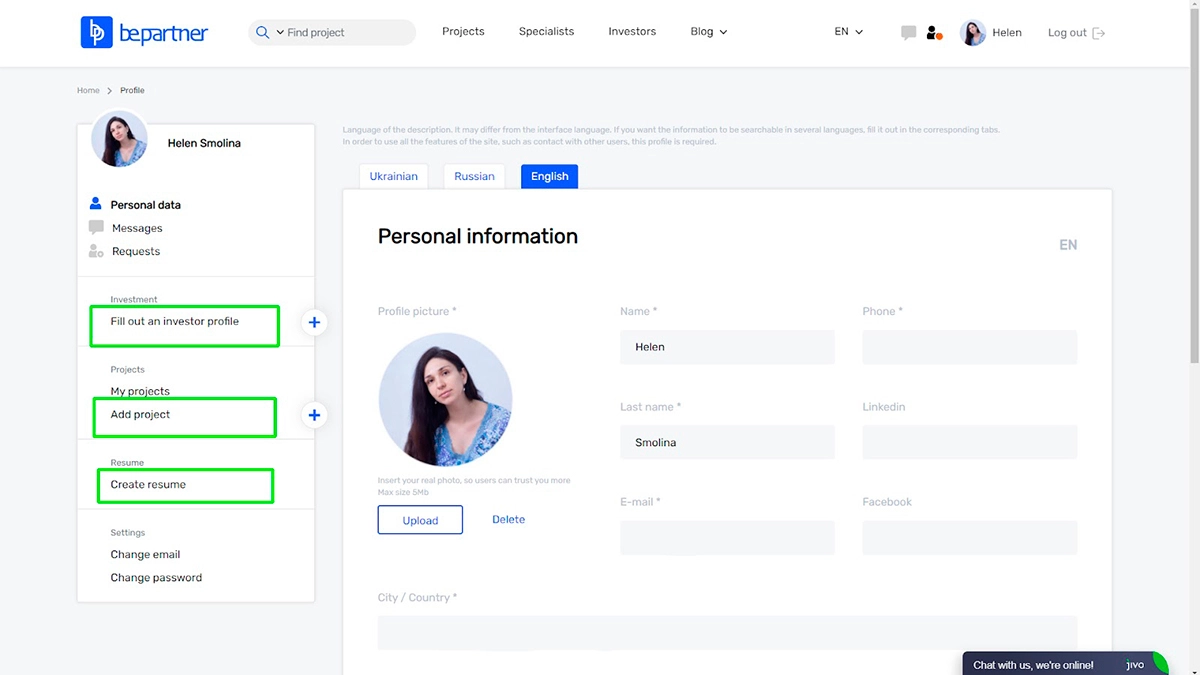Open the search scope dropdown arrow
Screen dimensions: 1200x675
280,32
